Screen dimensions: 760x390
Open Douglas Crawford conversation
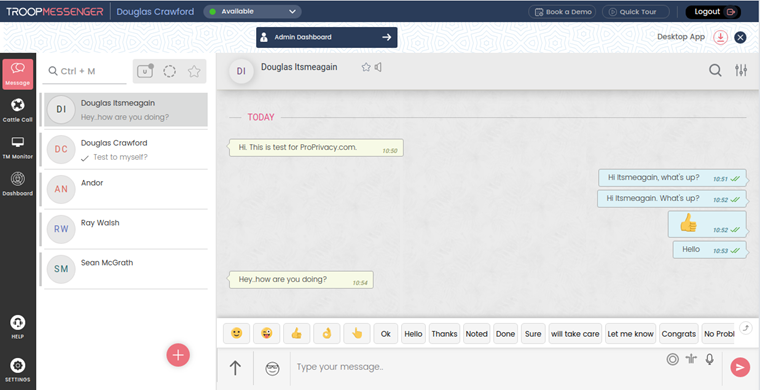[126, 150]
